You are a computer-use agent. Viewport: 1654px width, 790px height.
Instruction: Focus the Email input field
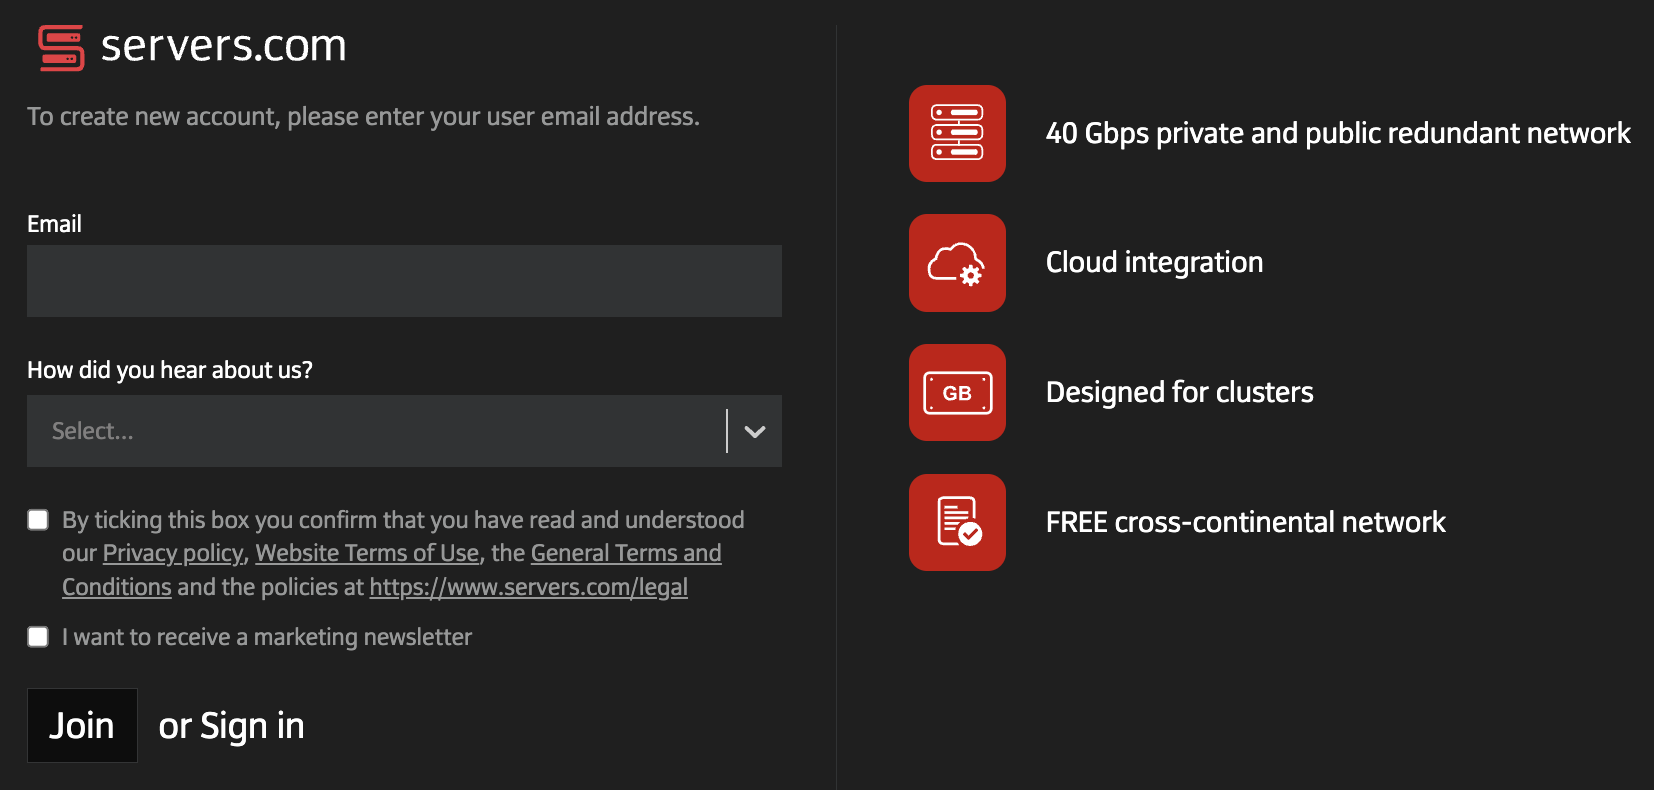click(404, 281)
